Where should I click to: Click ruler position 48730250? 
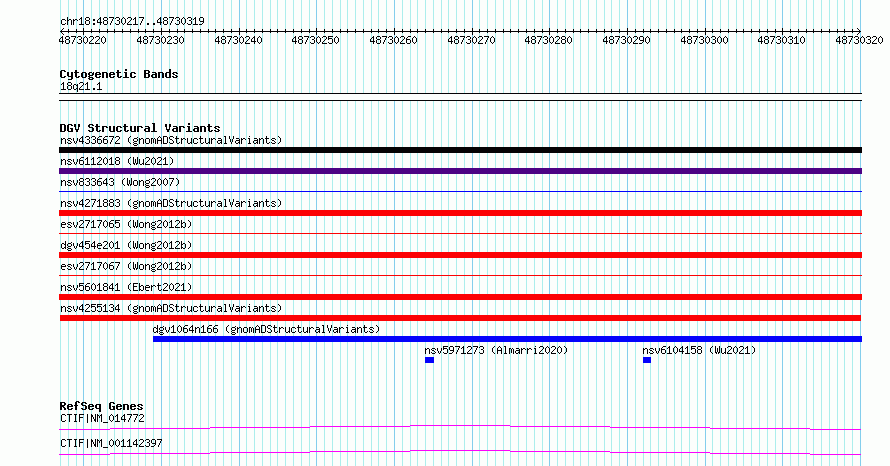point(316,40)
